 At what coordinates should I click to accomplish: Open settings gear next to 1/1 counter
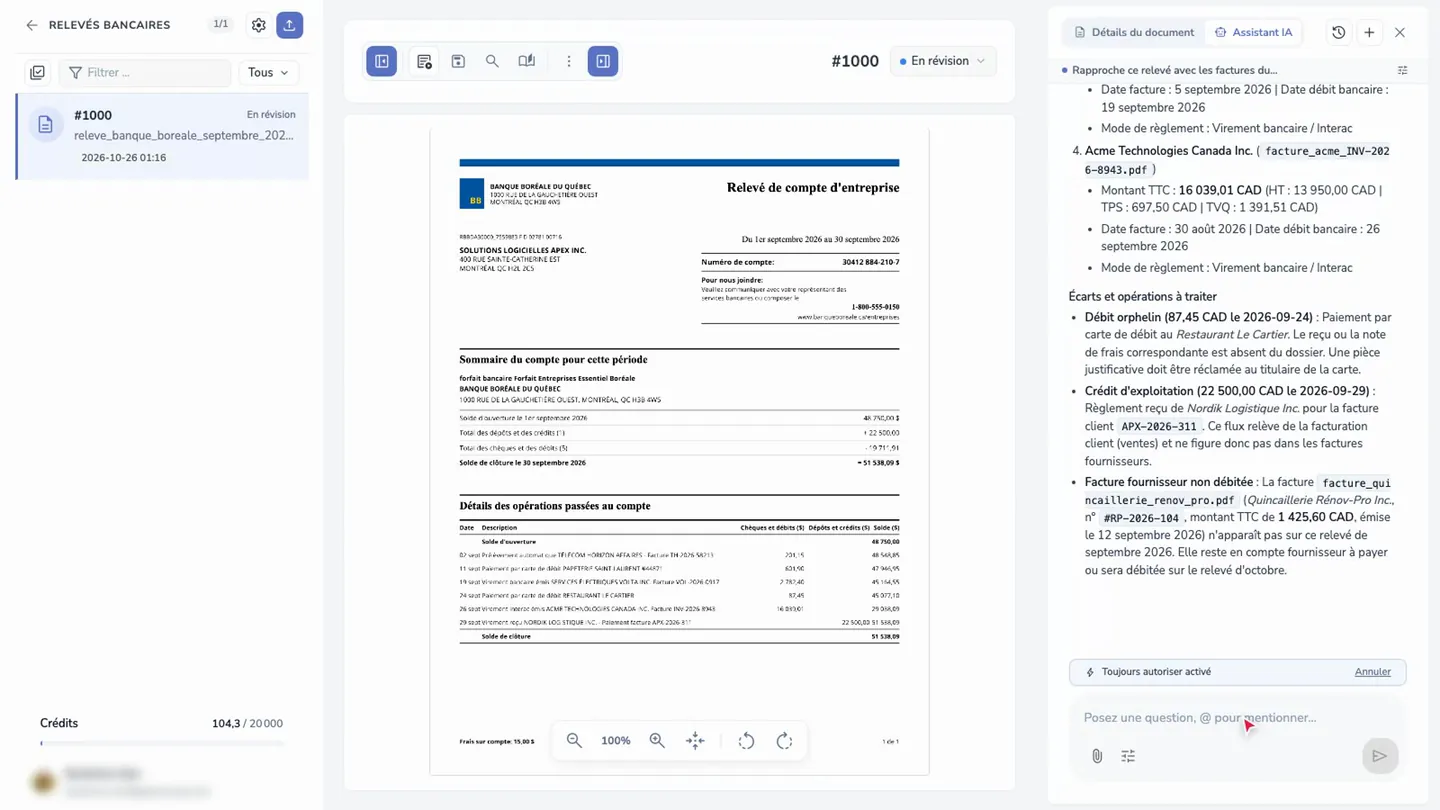[x=259, y=25]
